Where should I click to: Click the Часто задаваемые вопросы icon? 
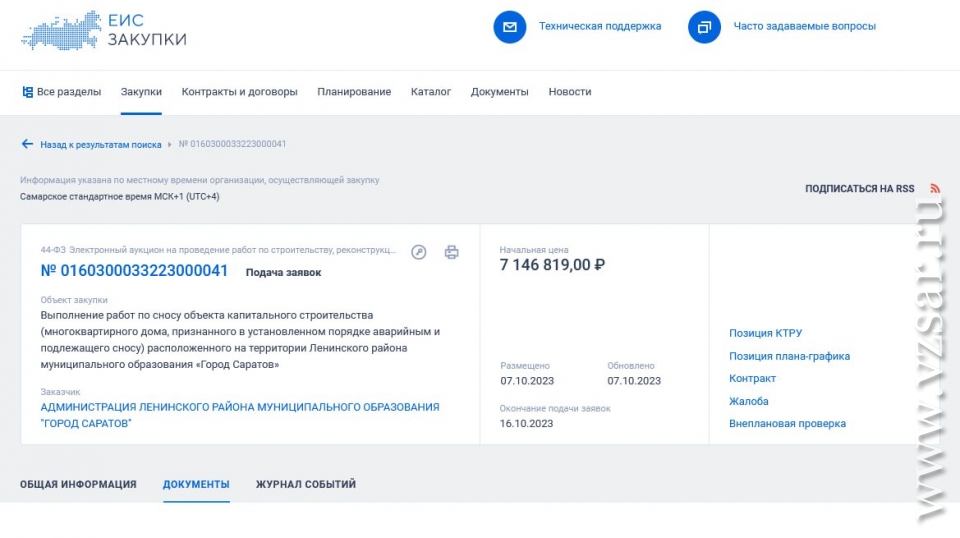point(704,27)
